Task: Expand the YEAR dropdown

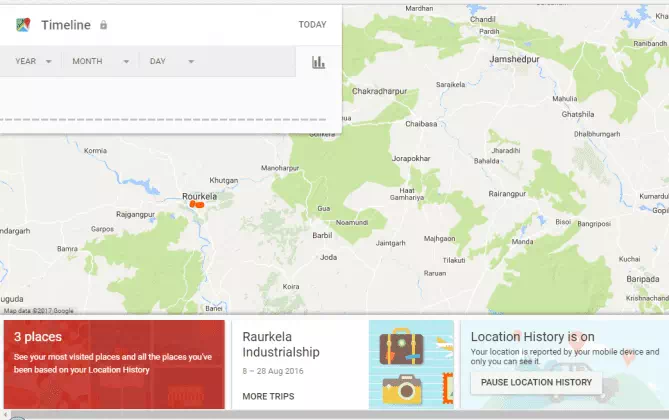Action: [31, 62]
